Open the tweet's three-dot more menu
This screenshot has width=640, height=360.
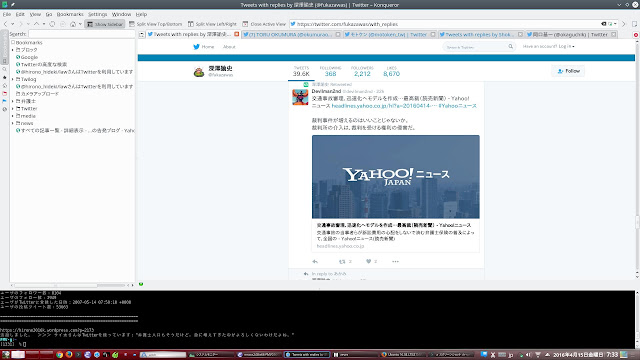[x=395, y=261]
